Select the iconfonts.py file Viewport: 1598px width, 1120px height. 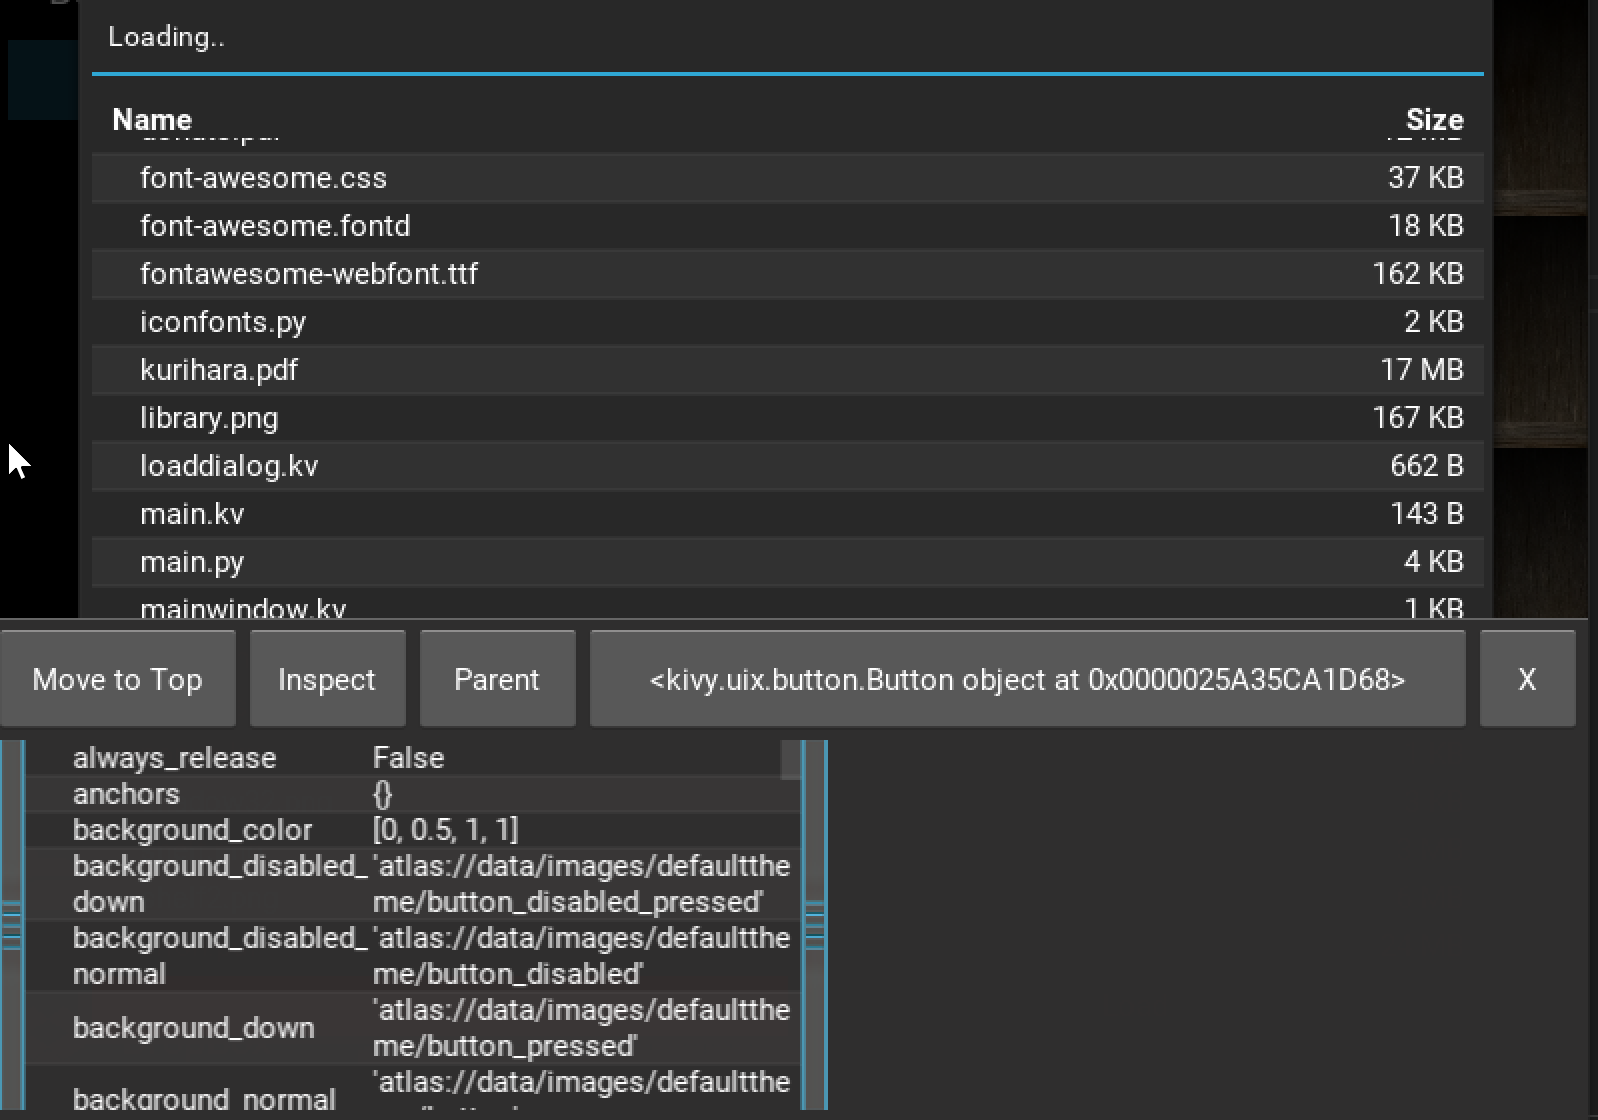point(223,322)
